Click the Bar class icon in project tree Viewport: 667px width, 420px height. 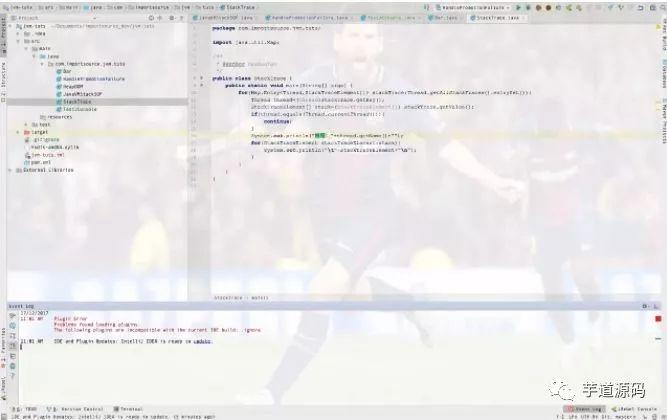[58, 72]
